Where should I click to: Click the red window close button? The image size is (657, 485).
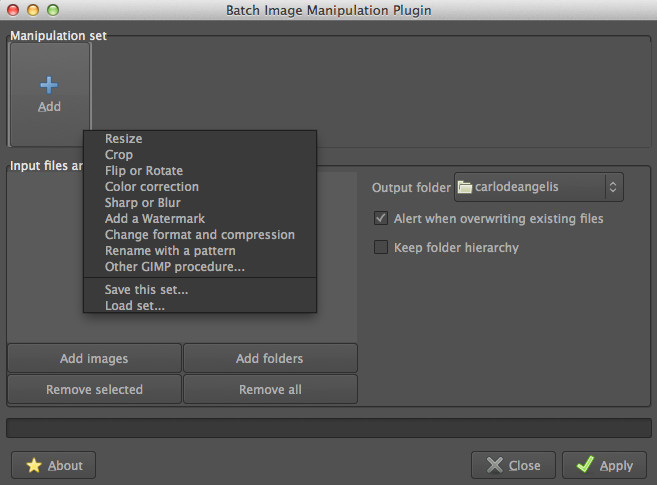tap(13, 10)
